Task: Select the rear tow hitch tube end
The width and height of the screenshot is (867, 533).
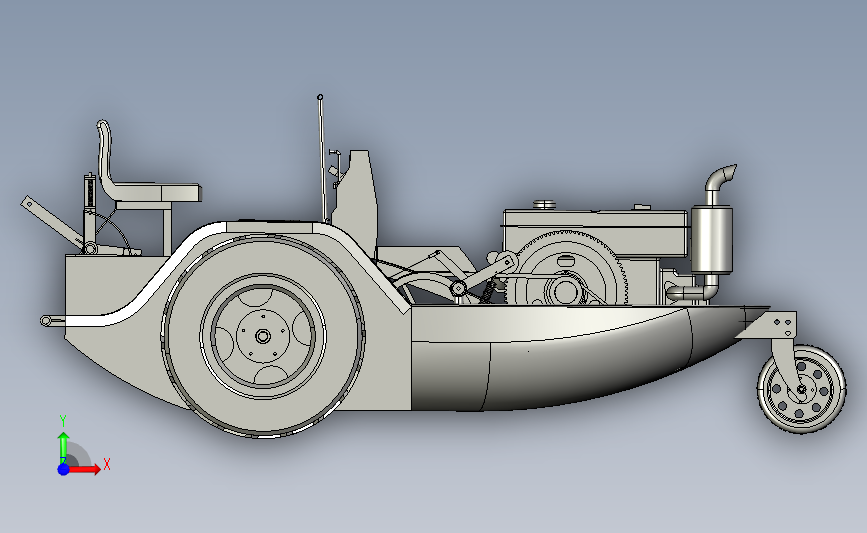Action: click(46, 321)
